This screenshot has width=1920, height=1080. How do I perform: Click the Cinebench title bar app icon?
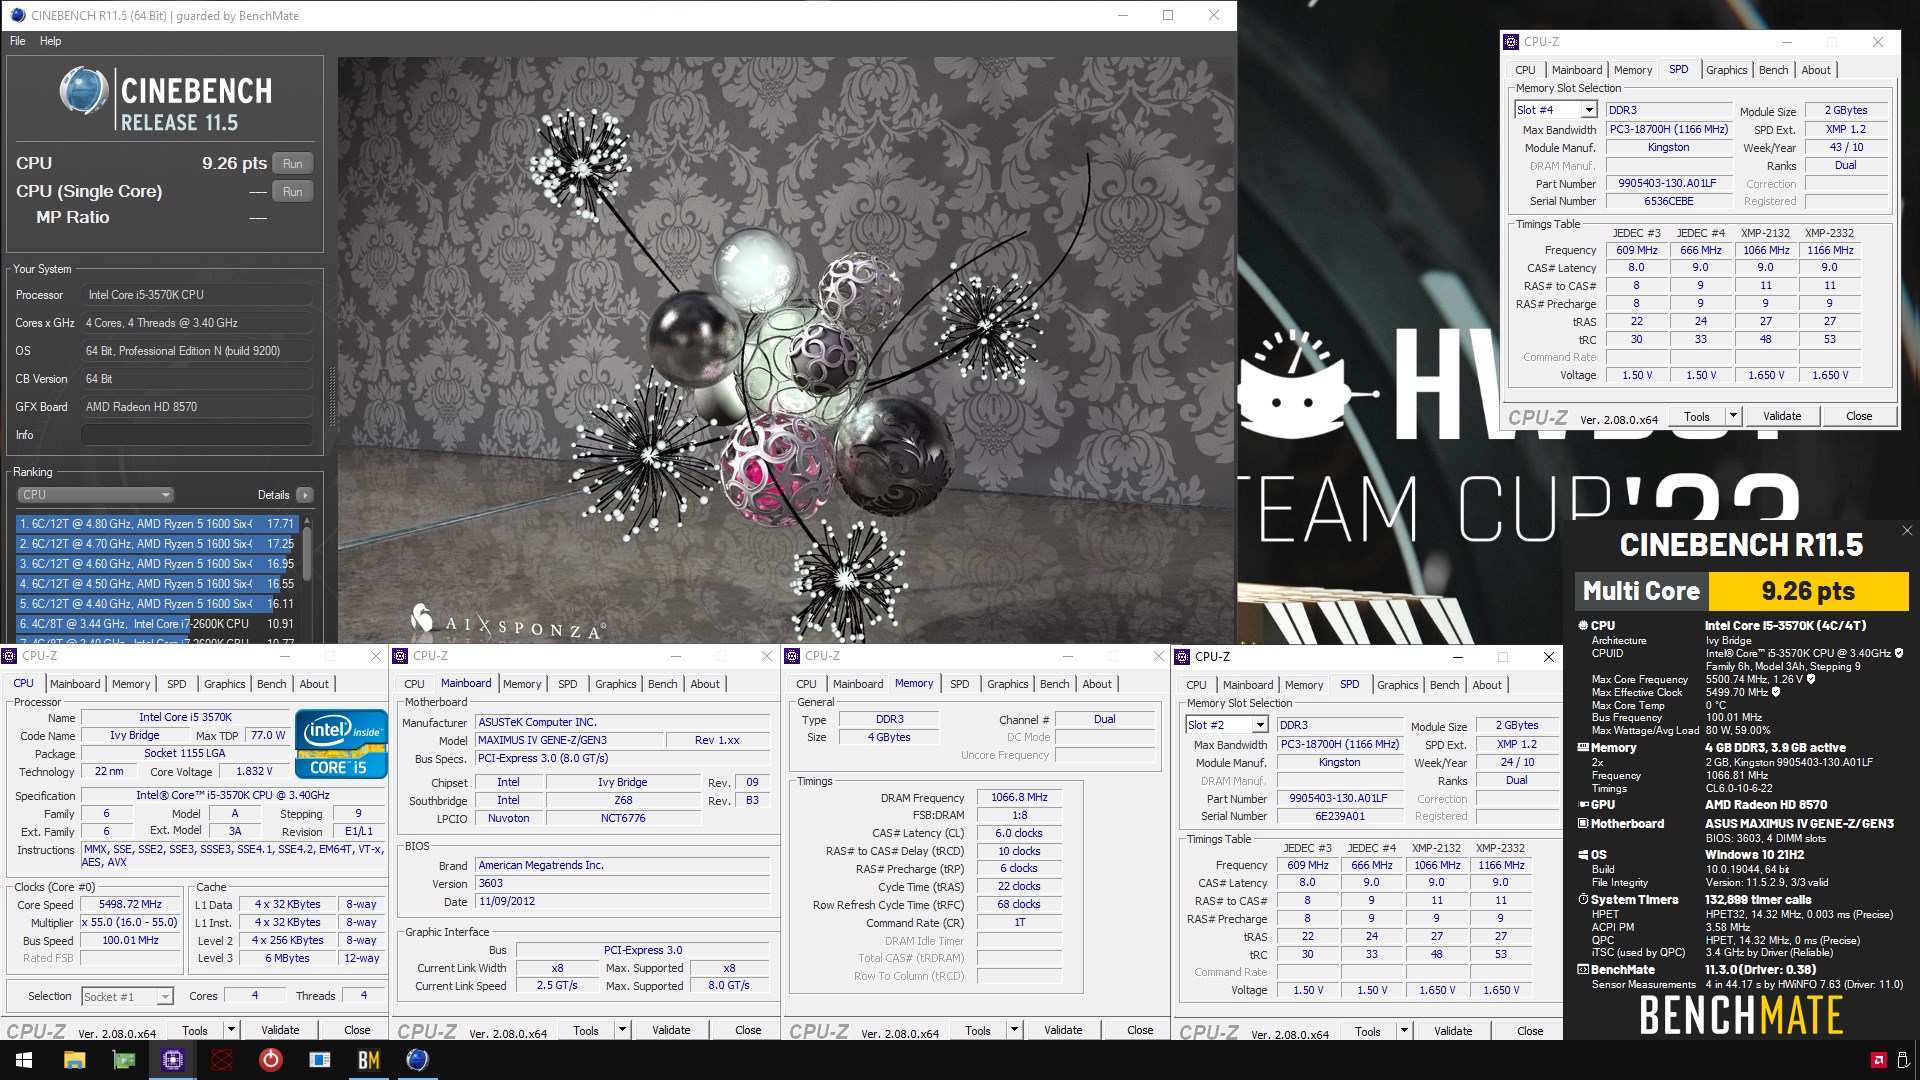point(17,15)
